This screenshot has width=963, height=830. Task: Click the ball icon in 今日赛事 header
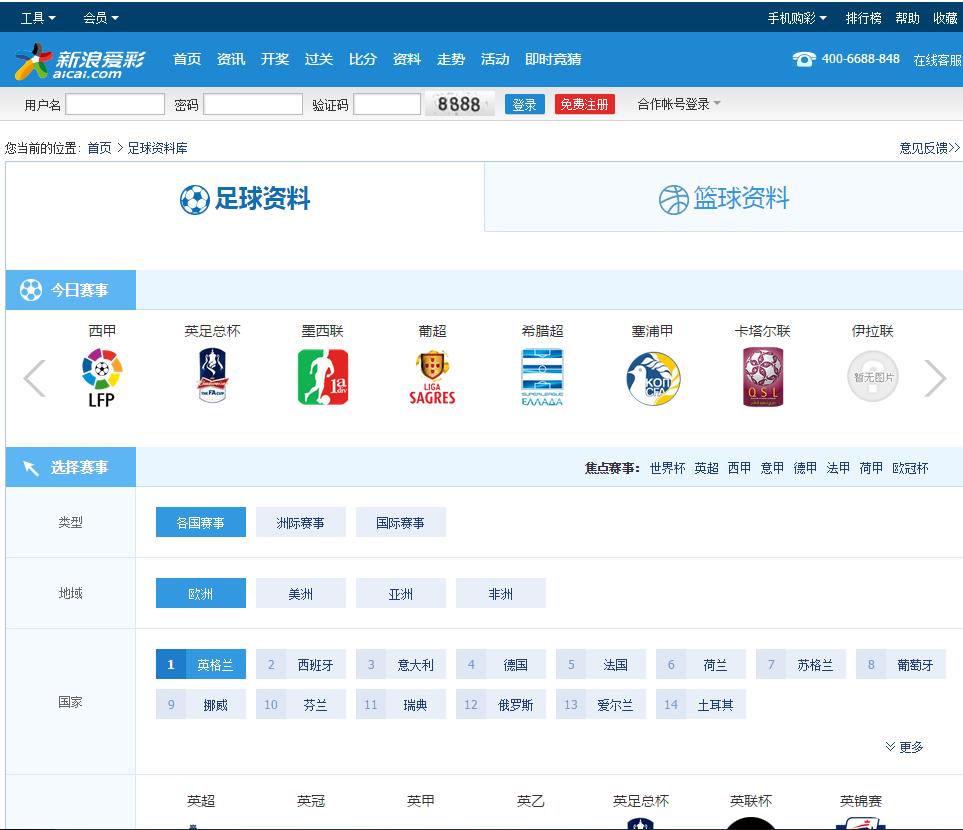[x=31, y=289]
